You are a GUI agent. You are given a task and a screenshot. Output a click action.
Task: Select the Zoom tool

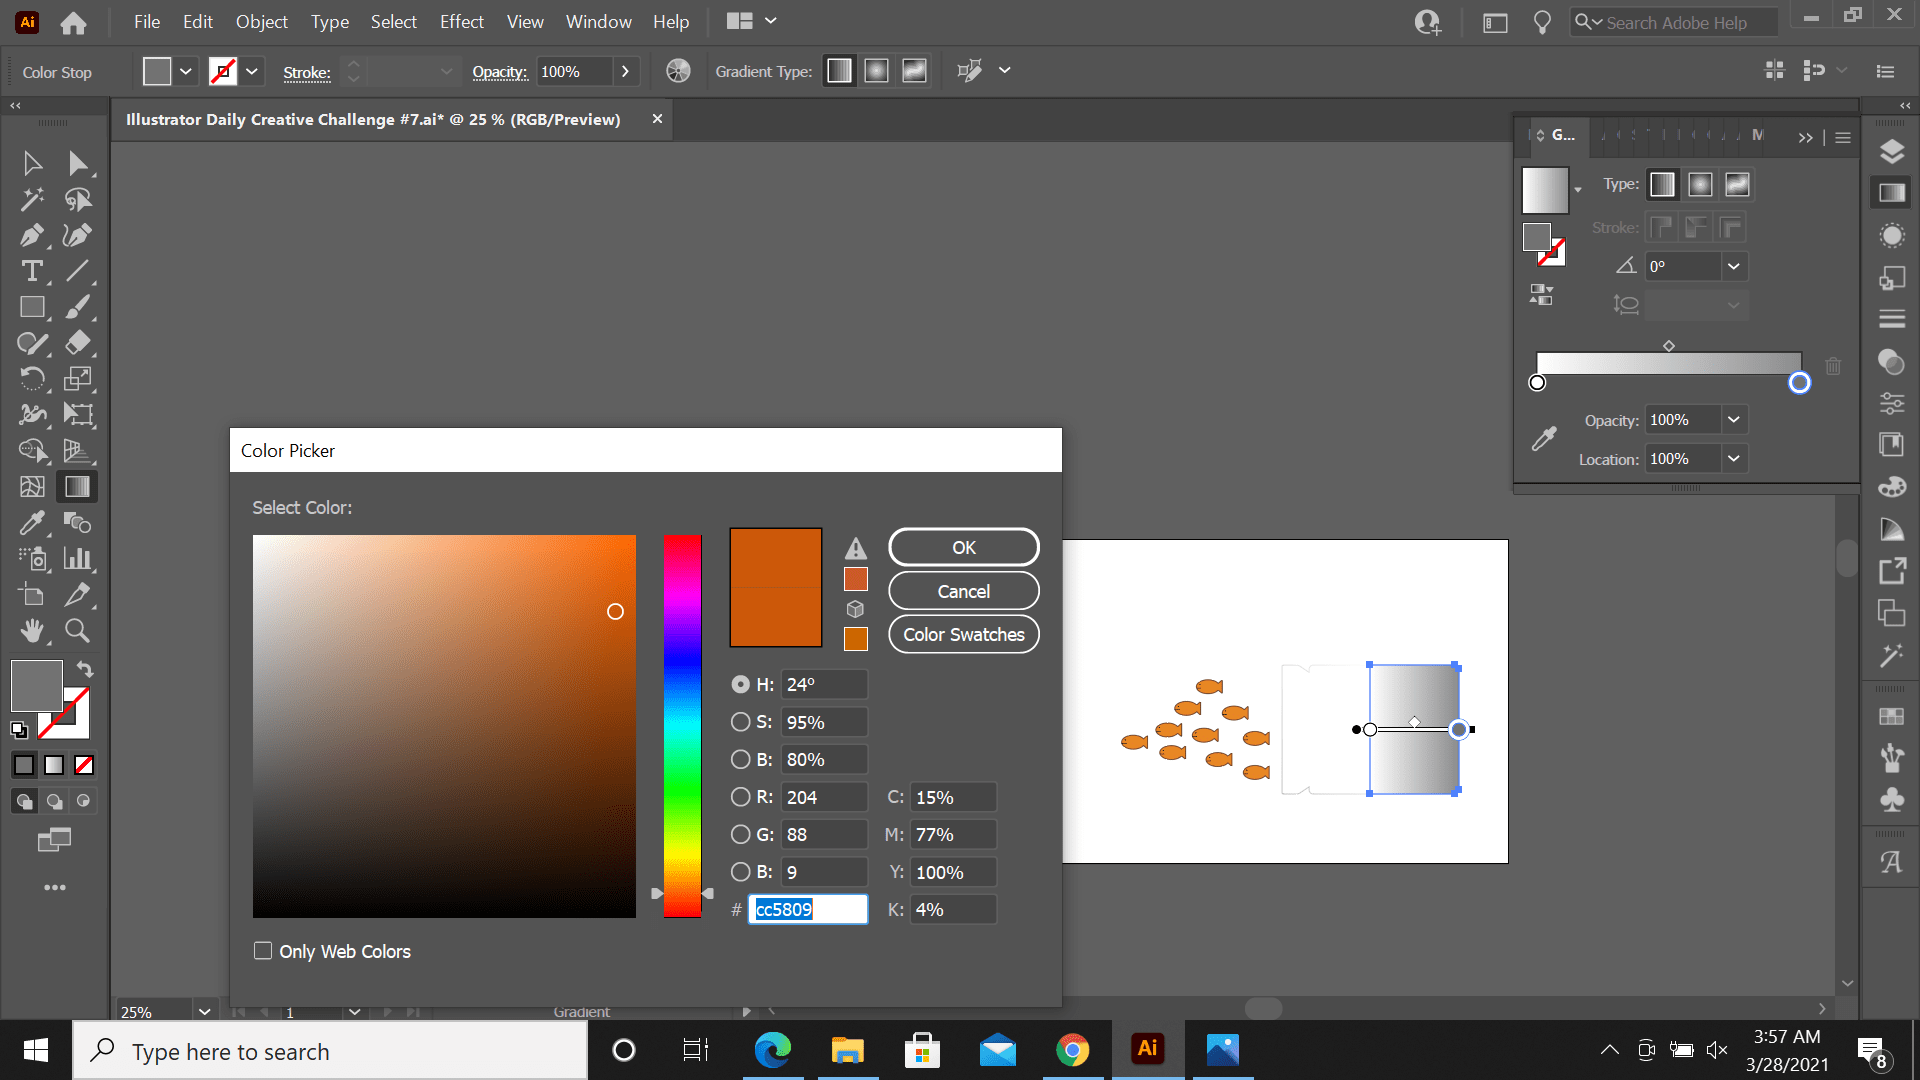click(x=77, y=630)
